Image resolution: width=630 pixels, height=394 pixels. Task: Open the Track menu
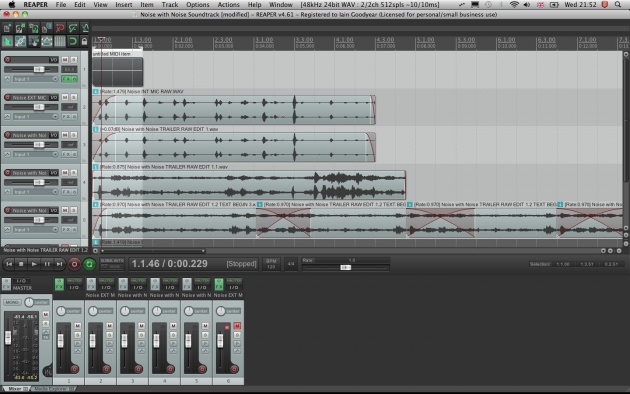click(x=170, y=5)
